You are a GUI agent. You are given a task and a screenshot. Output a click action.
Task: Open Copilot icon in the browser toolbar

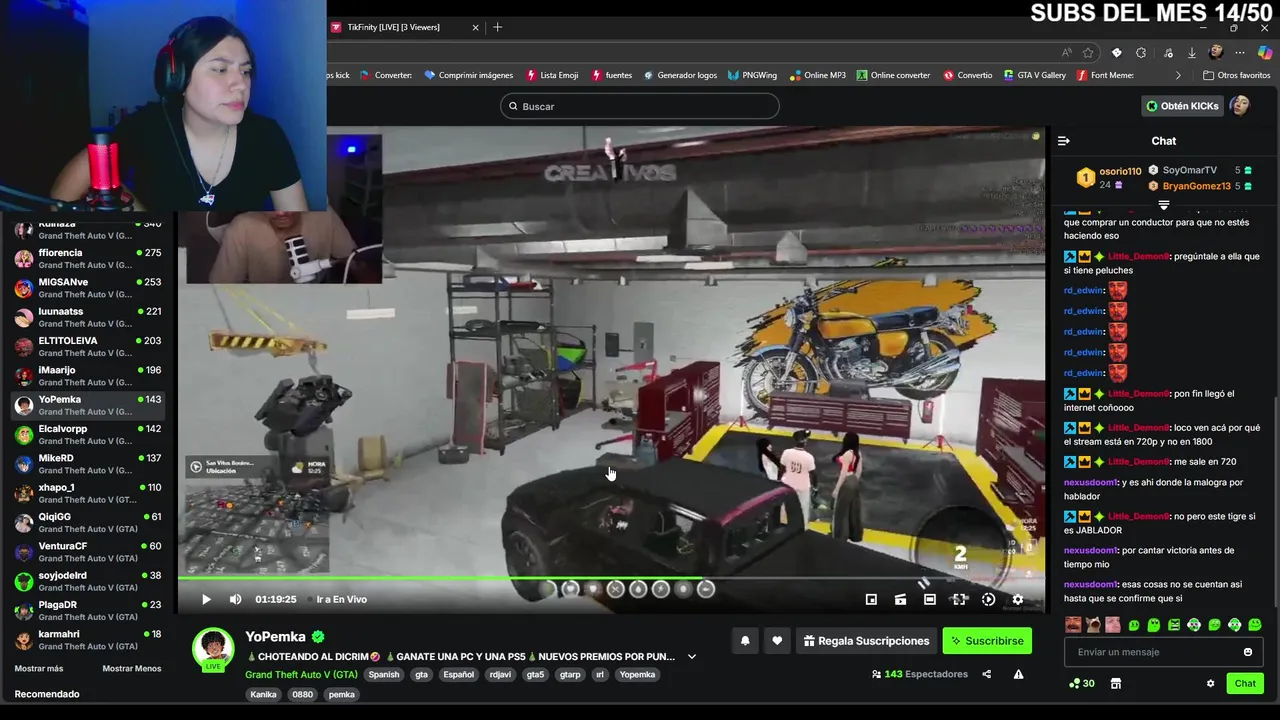point(1264,53)
